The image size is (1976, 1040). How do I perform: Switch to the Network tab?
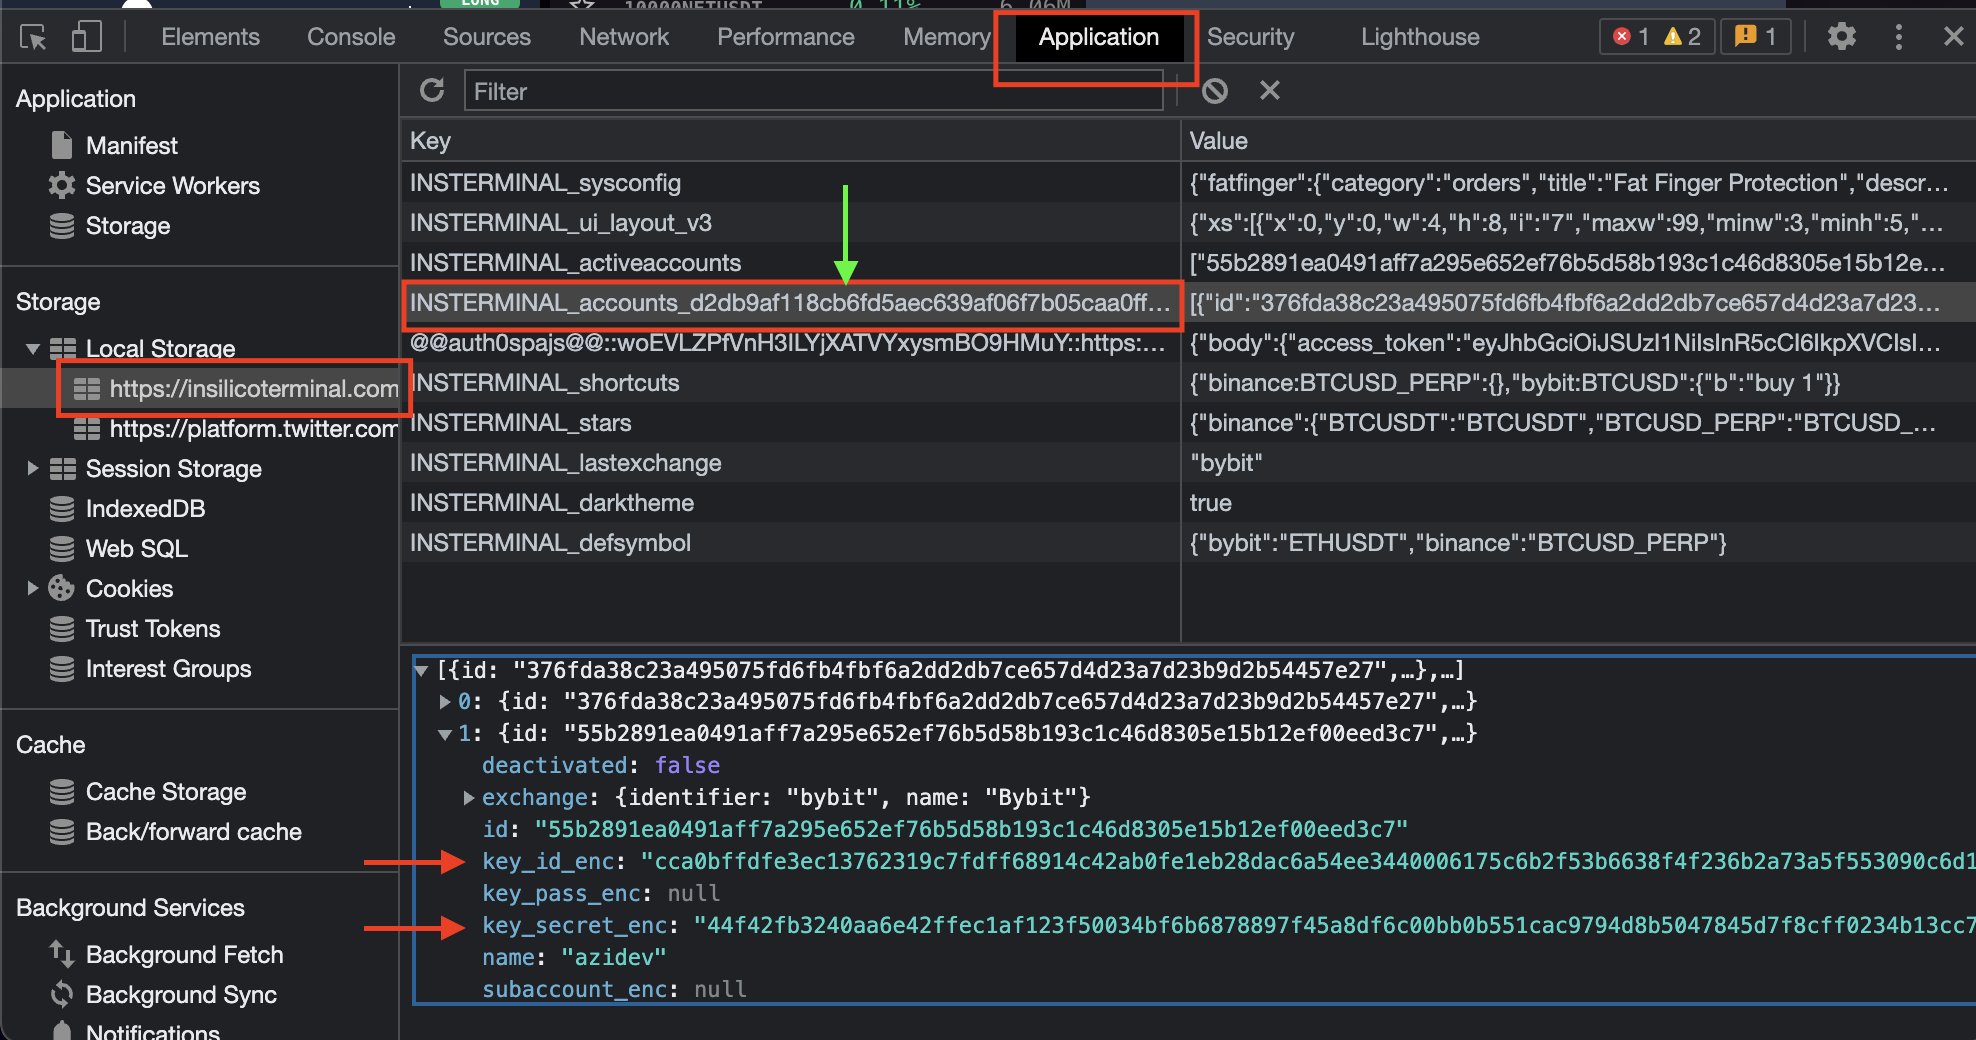click(623, 37)
